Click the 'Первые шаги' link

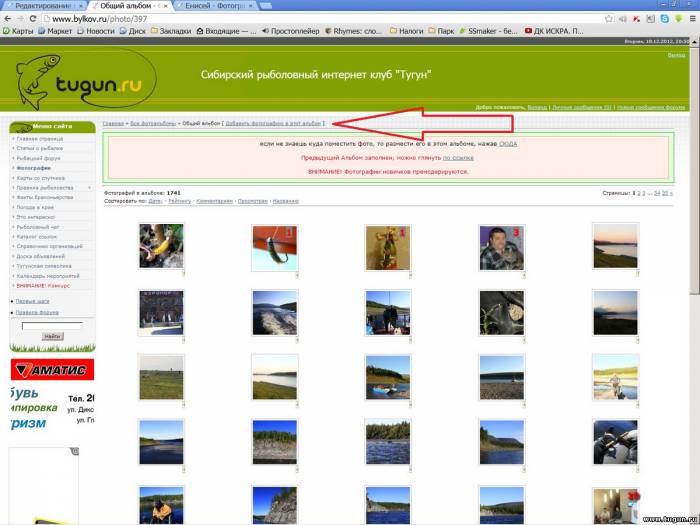pyautogui.click(x=33, y=301)
